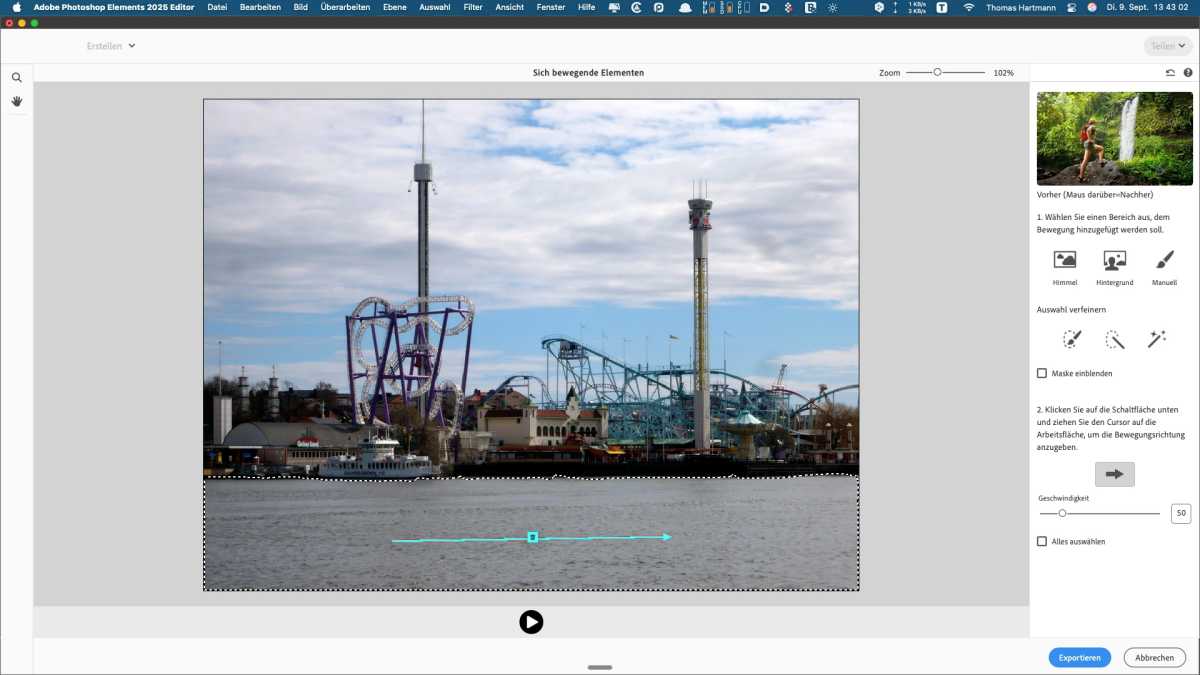Play the moving elements animation
This screenshot has height=675, width=1200.
531,622
